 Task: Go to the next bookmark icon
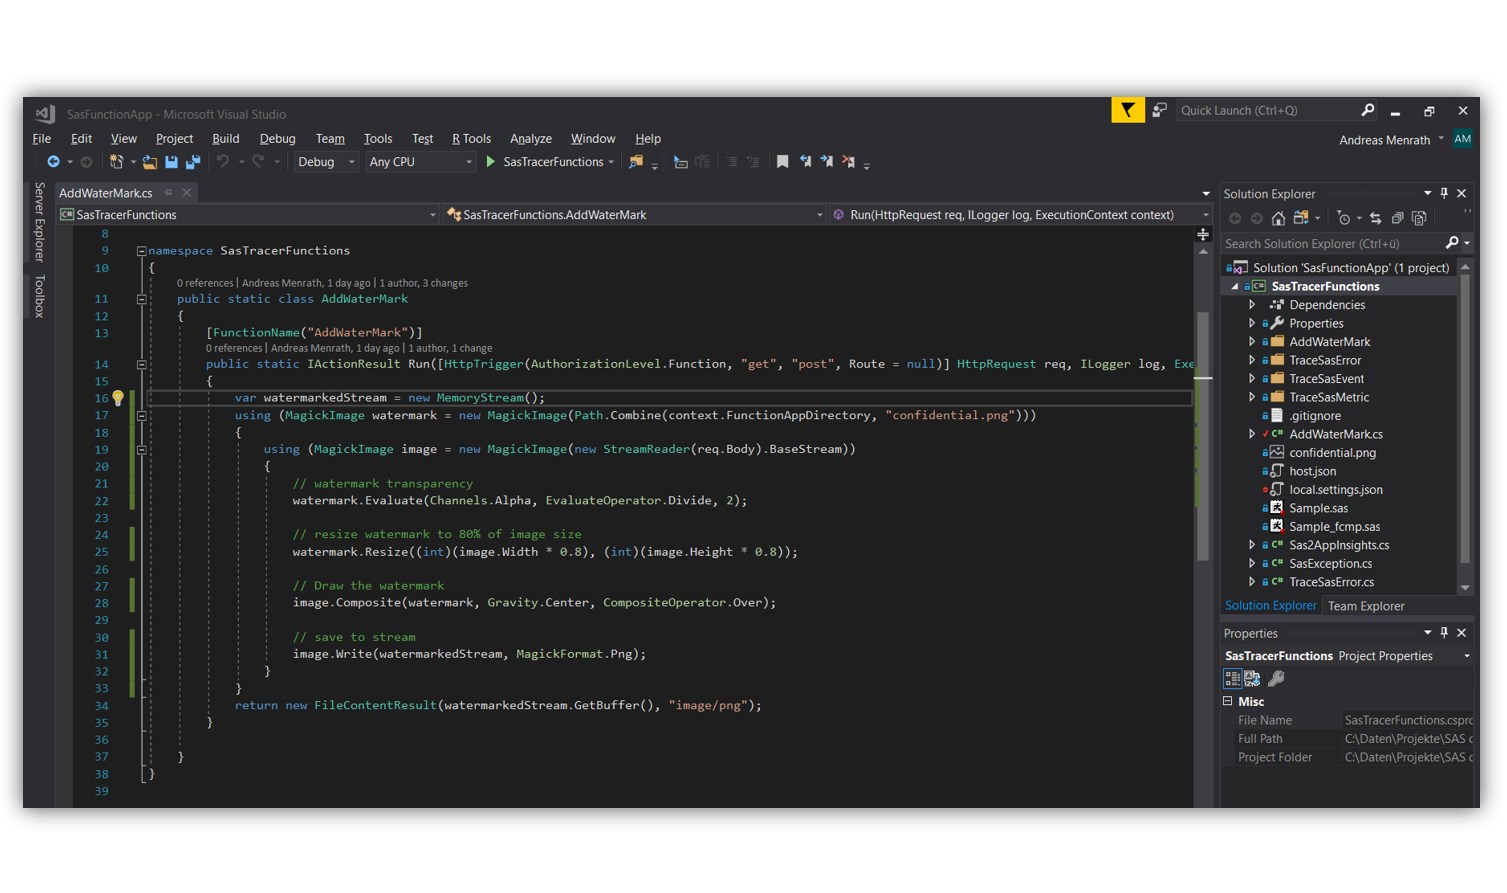(x=827, y=162)
